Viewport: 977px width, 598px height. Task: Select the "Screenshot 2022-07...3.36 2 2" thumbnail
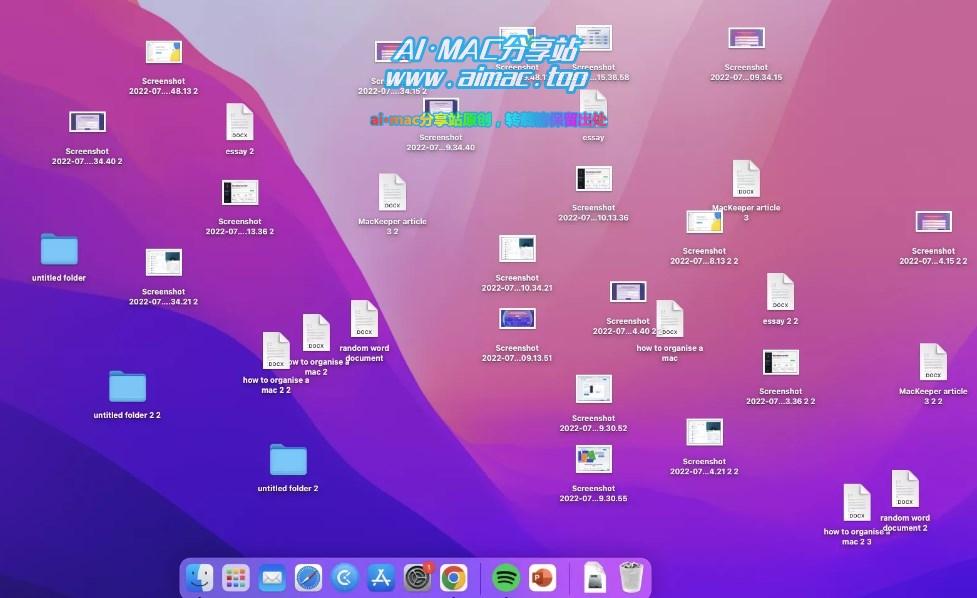click(781, 362)
